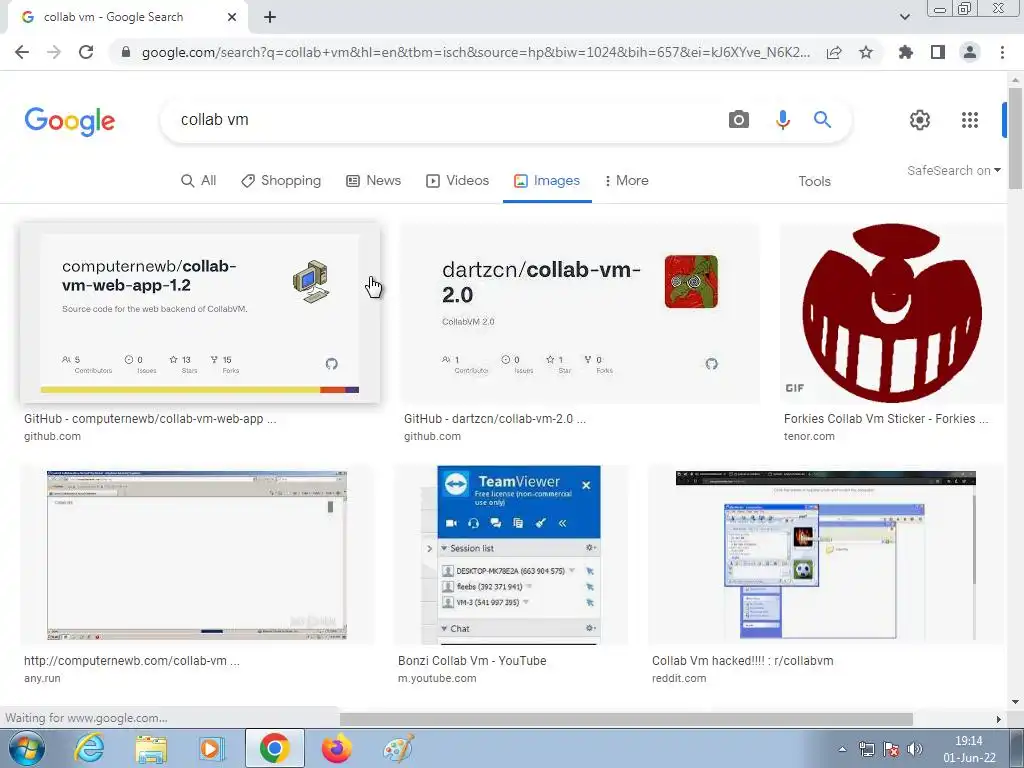This screenshot has height=768, width=1024.
Task: Open the TeamViewer Bonzi Collab Vm thumbnail
Action: (x=511, y=555)
